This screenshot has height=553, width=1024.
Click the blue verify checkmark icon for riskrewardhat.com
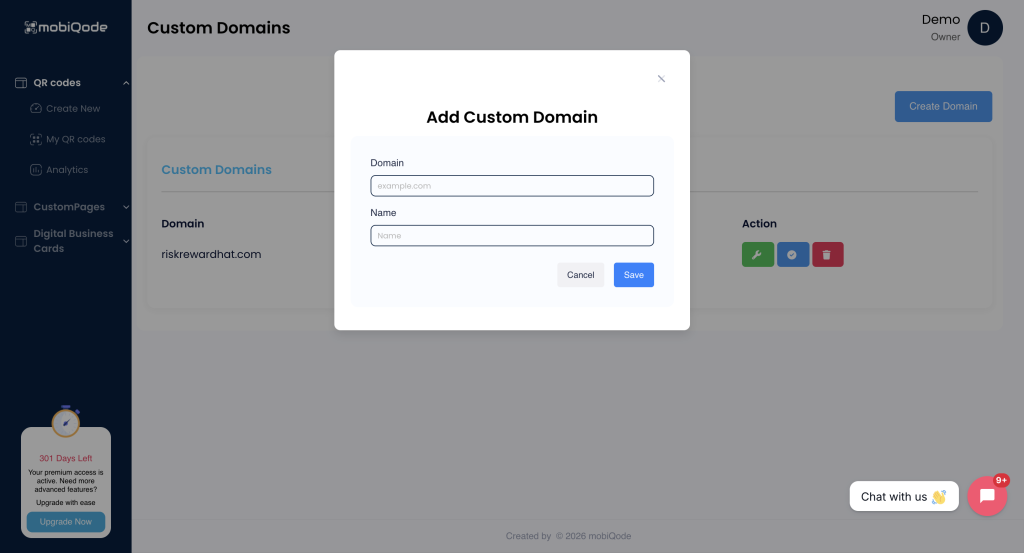point(793,255)
